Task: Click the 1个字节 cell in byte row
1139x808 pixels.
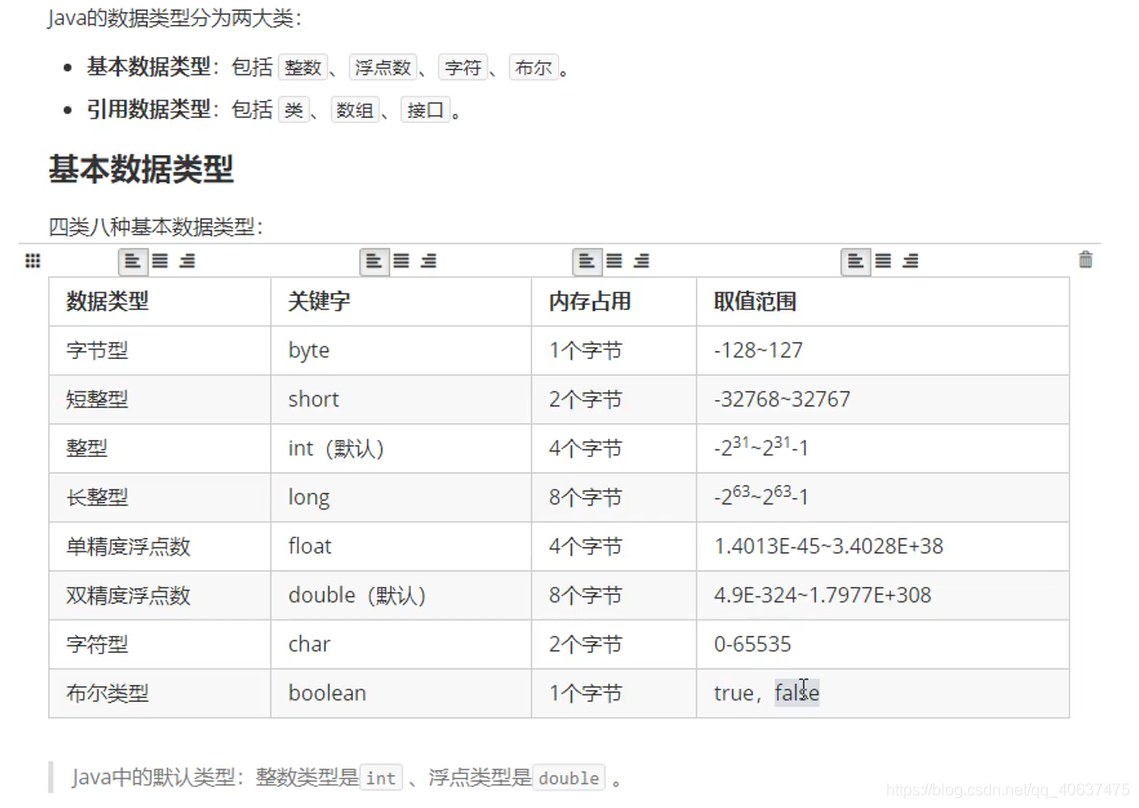Action: coord(614,350)
